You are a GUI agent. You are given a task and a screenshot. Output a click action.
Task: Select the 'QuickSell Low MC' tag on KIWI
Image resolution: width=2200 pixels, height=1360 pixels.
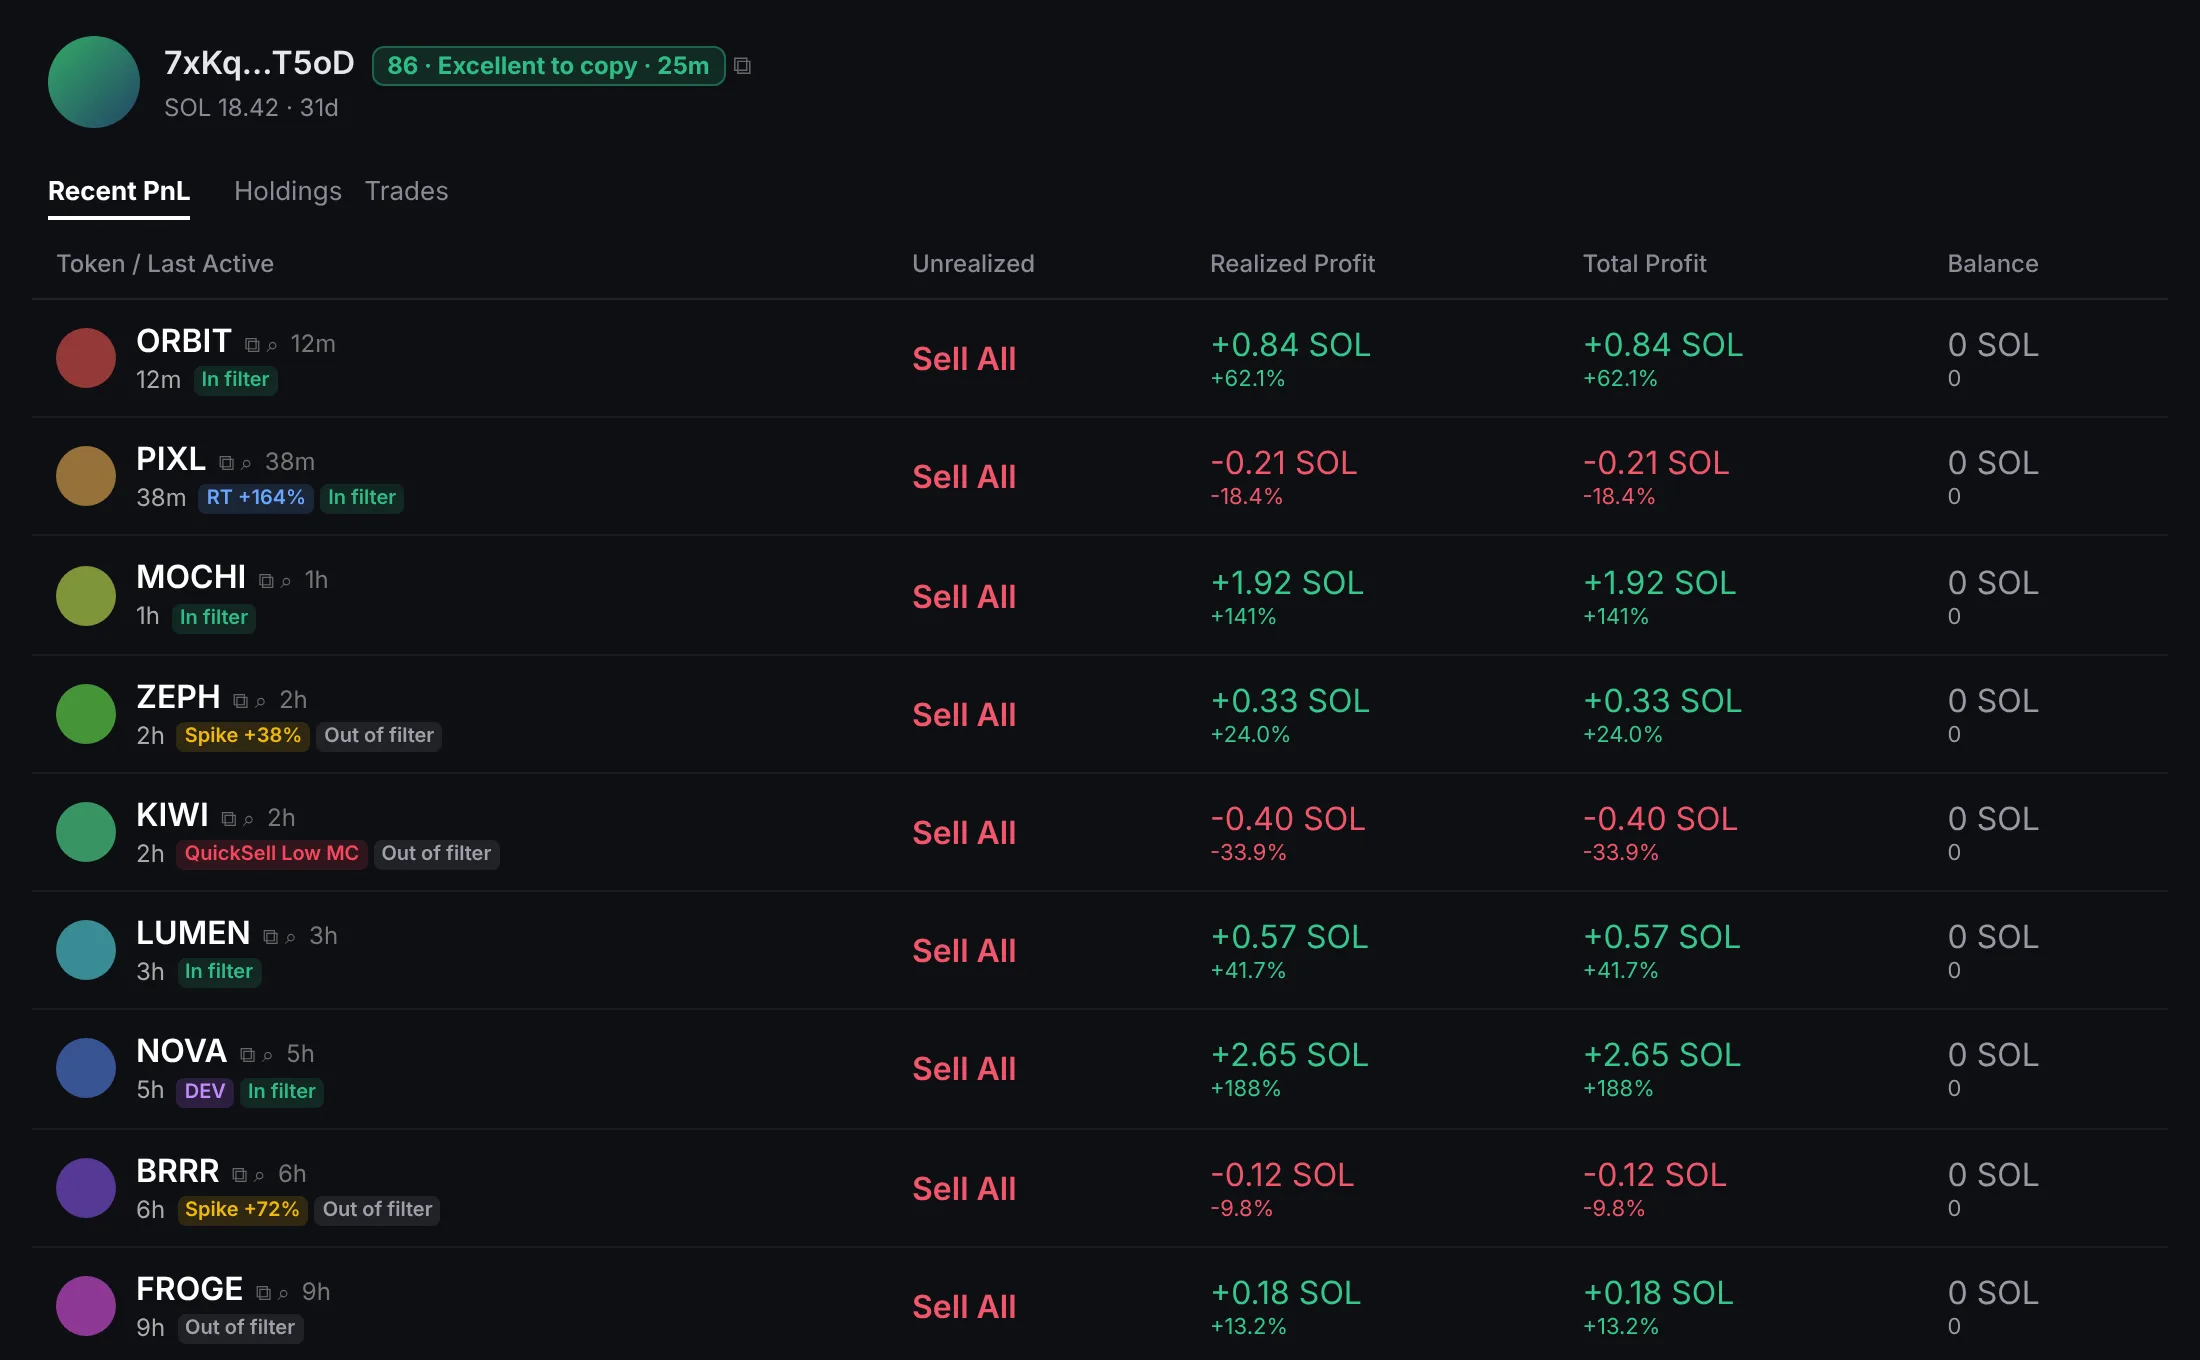coord(272,854)
